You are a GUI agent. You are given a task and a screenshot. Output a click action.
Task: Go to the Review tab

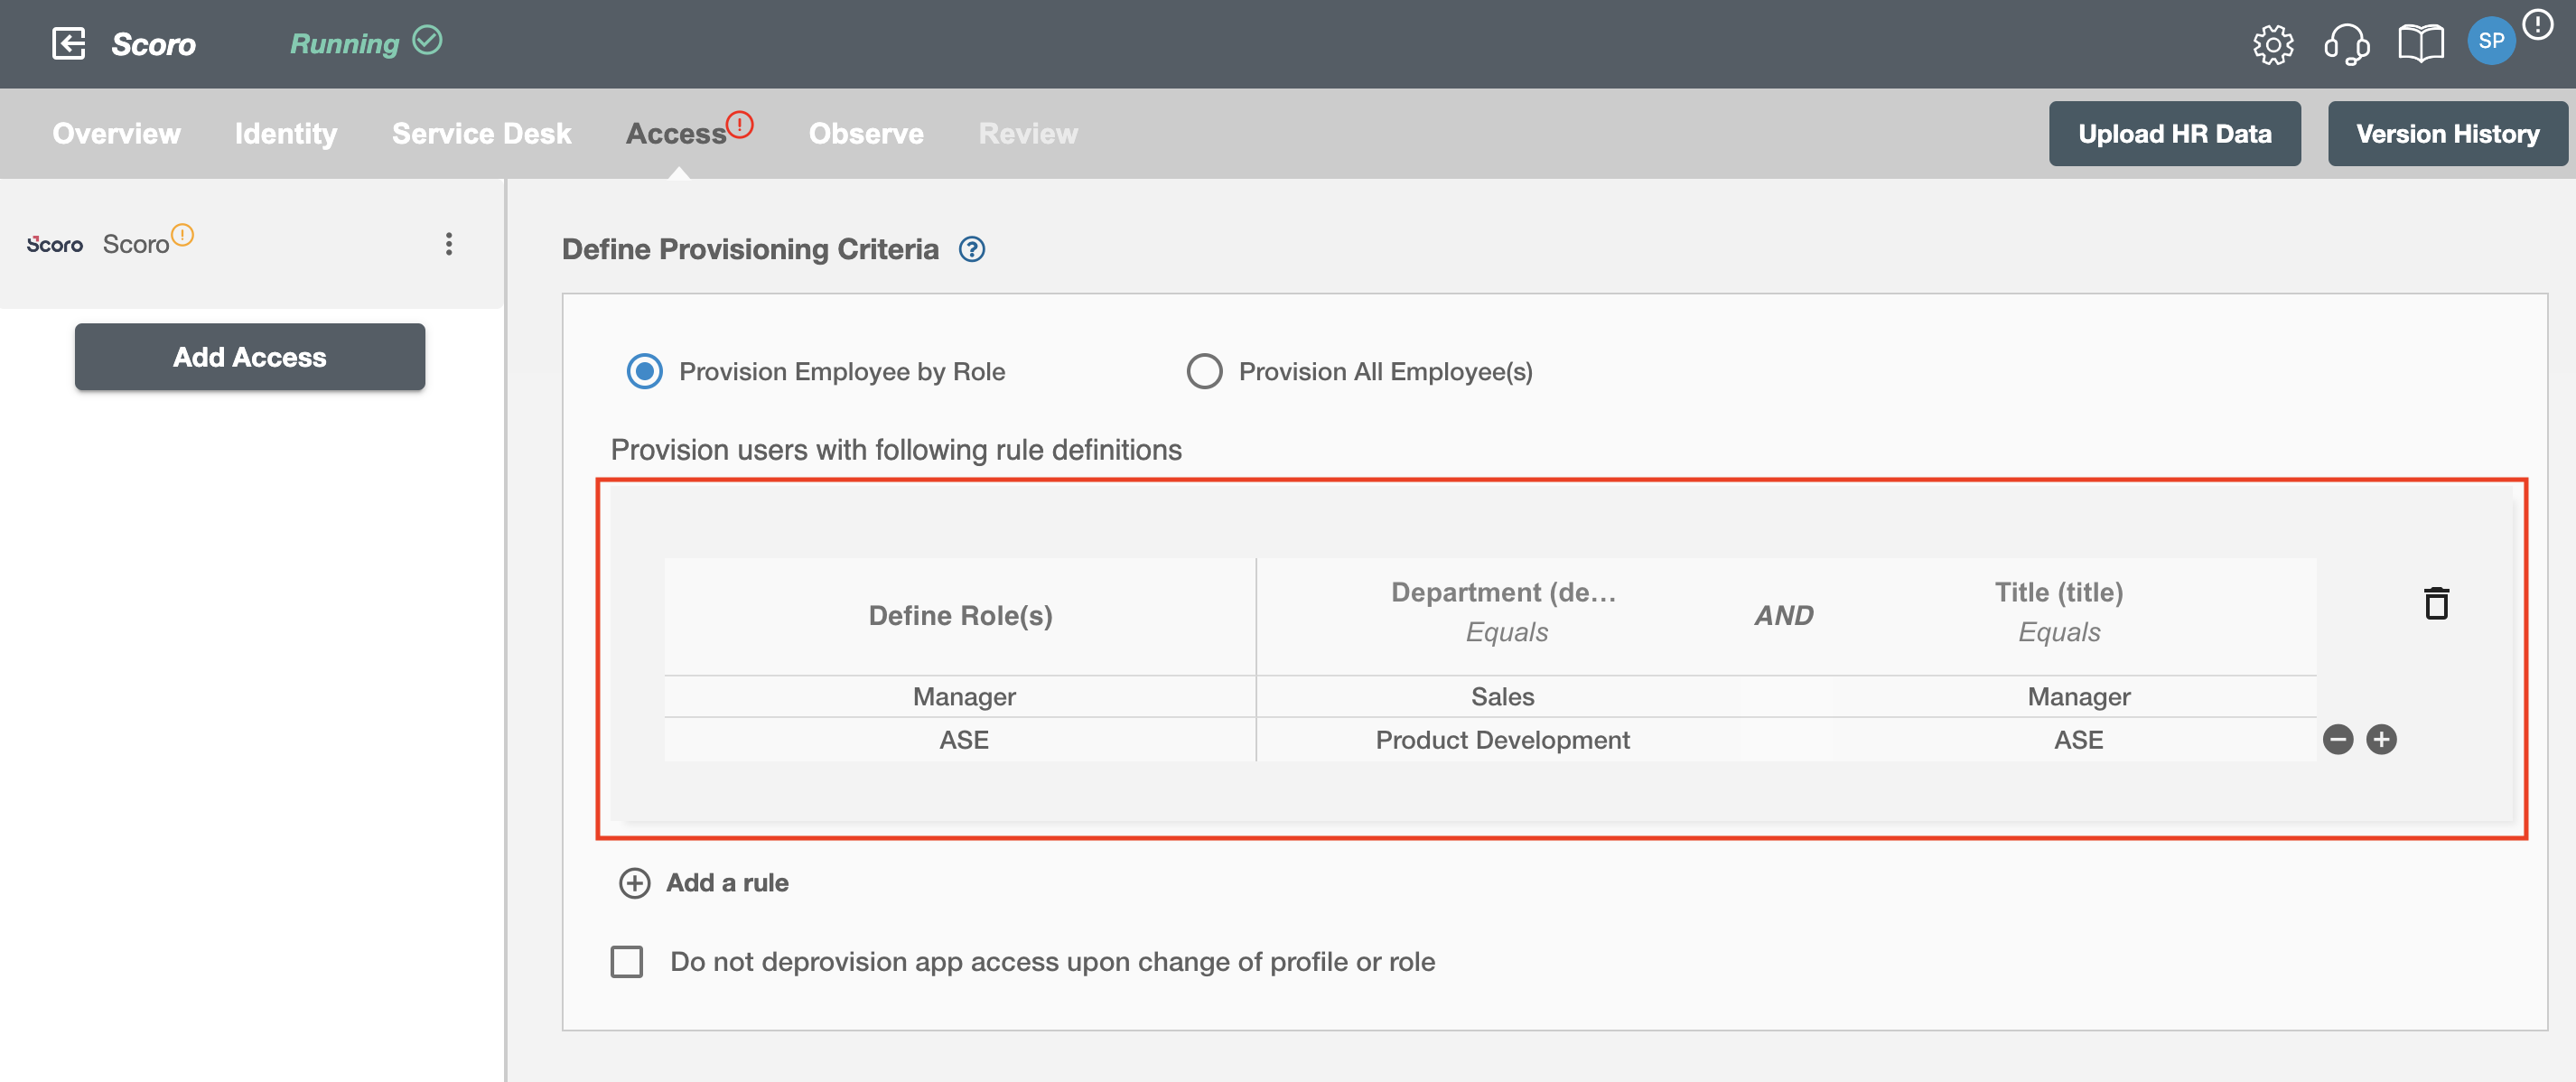click(1028, 133)
